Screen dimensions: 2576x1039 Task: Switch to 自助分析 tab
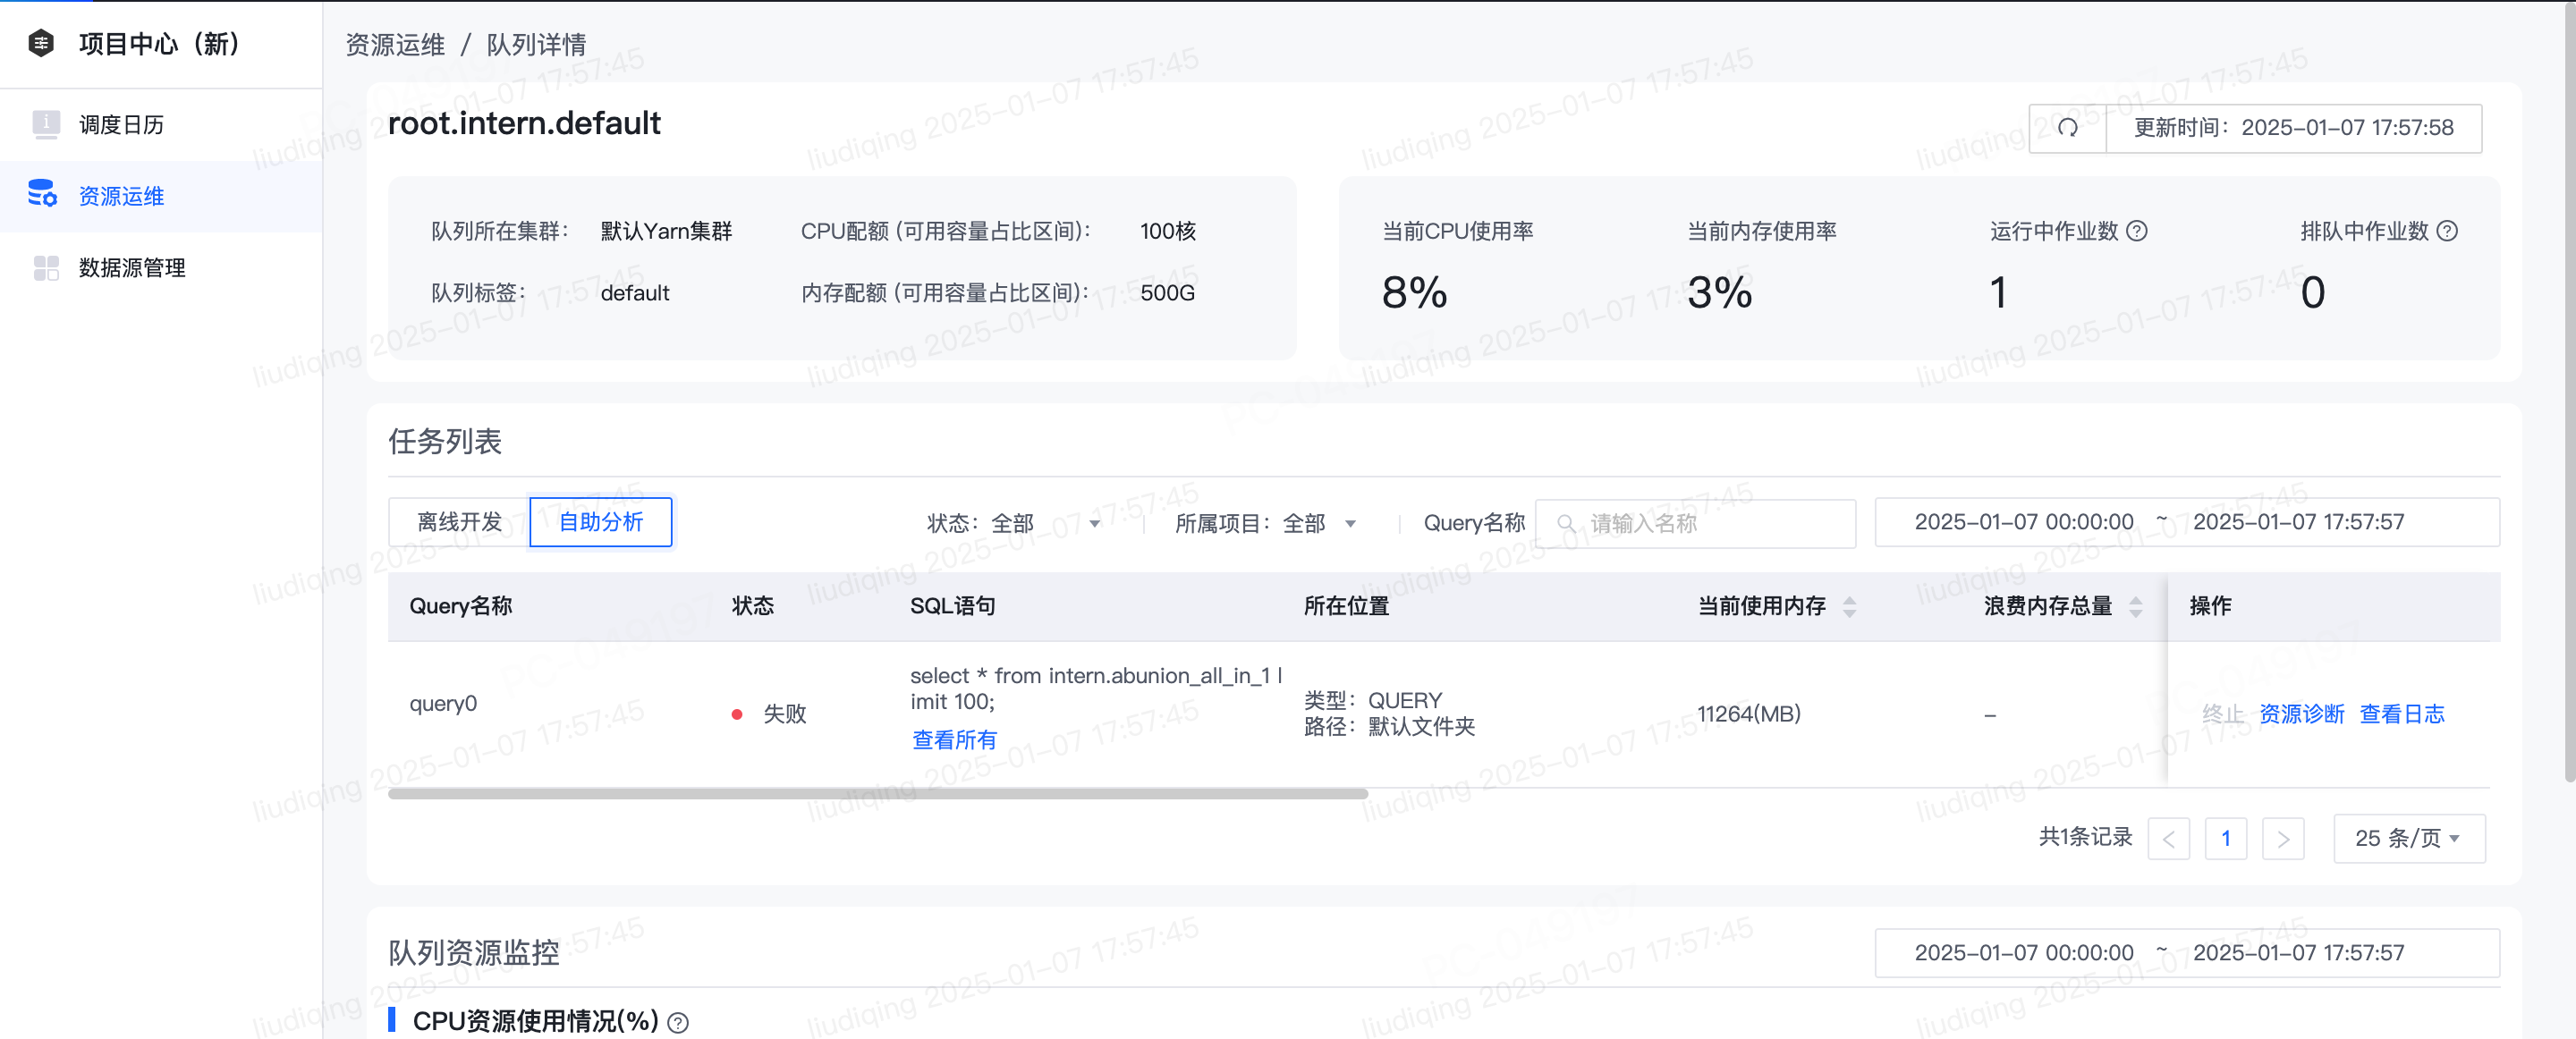600,522
